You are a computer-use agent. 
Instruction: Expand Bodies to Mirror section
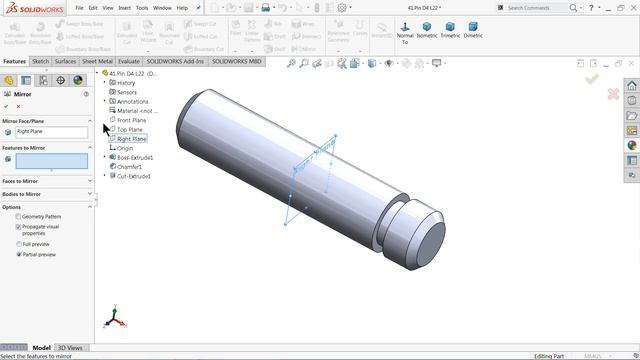90,194
